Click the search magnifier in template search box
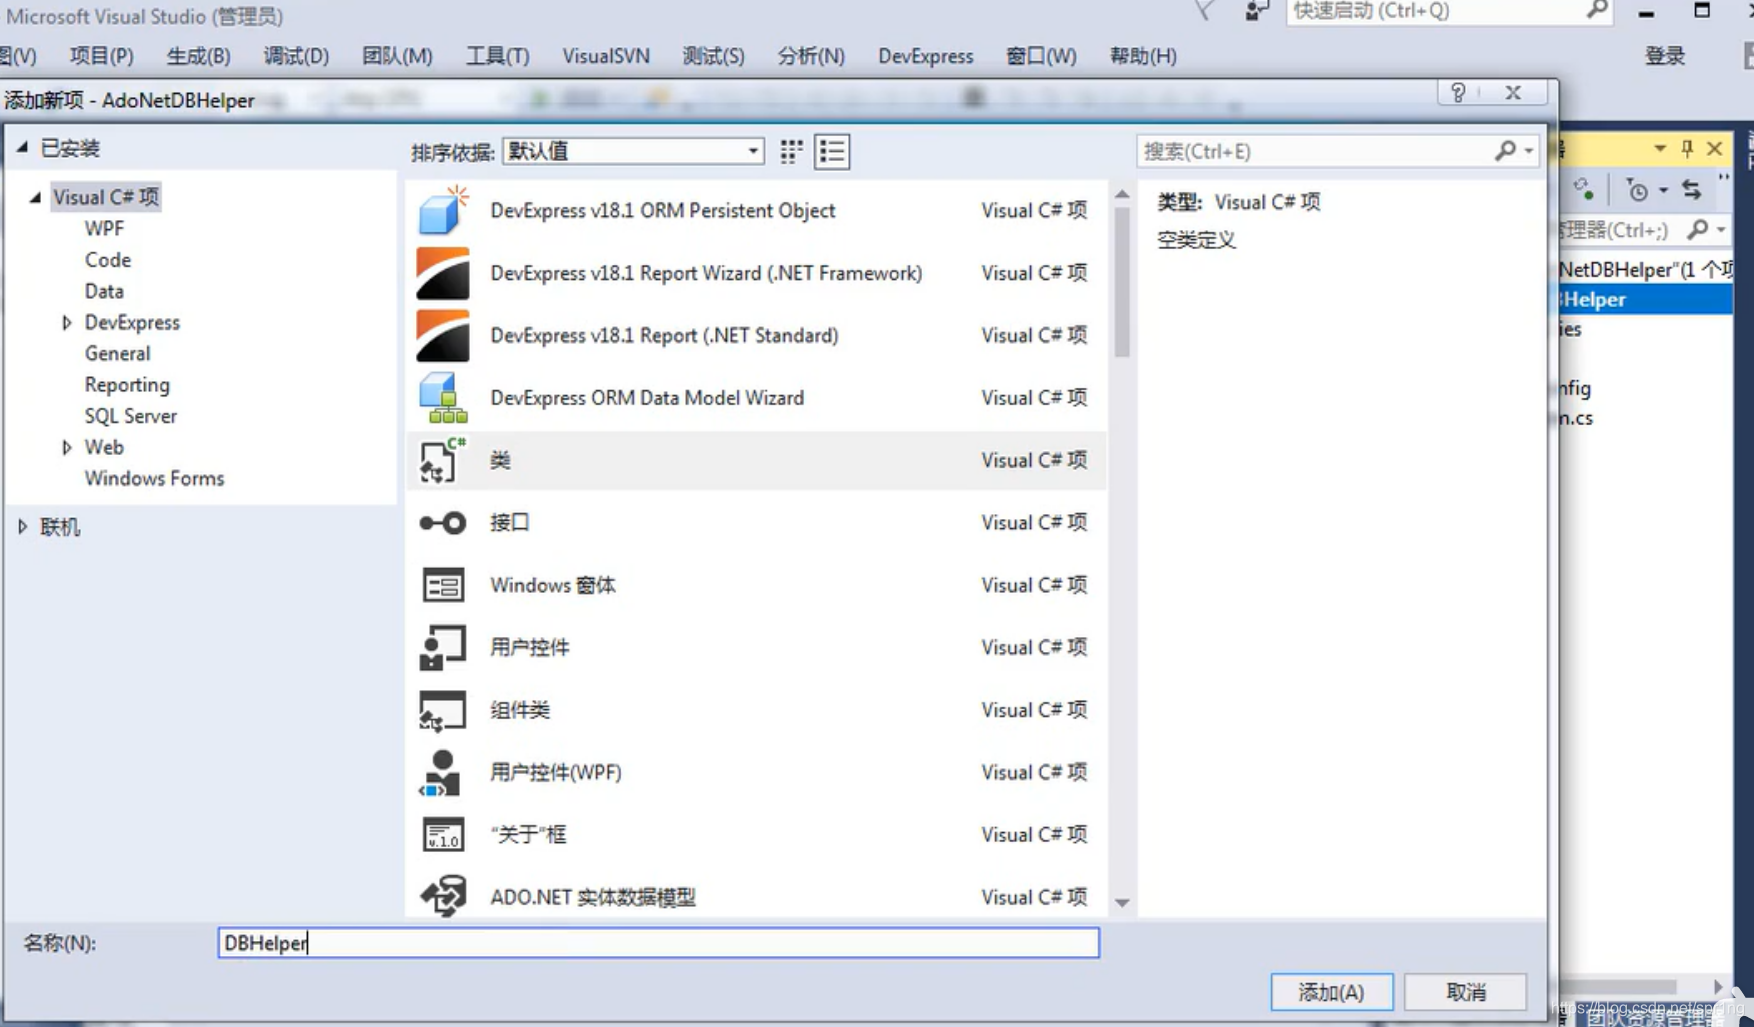1754x1027 pixels. (x=1505, y=150)
